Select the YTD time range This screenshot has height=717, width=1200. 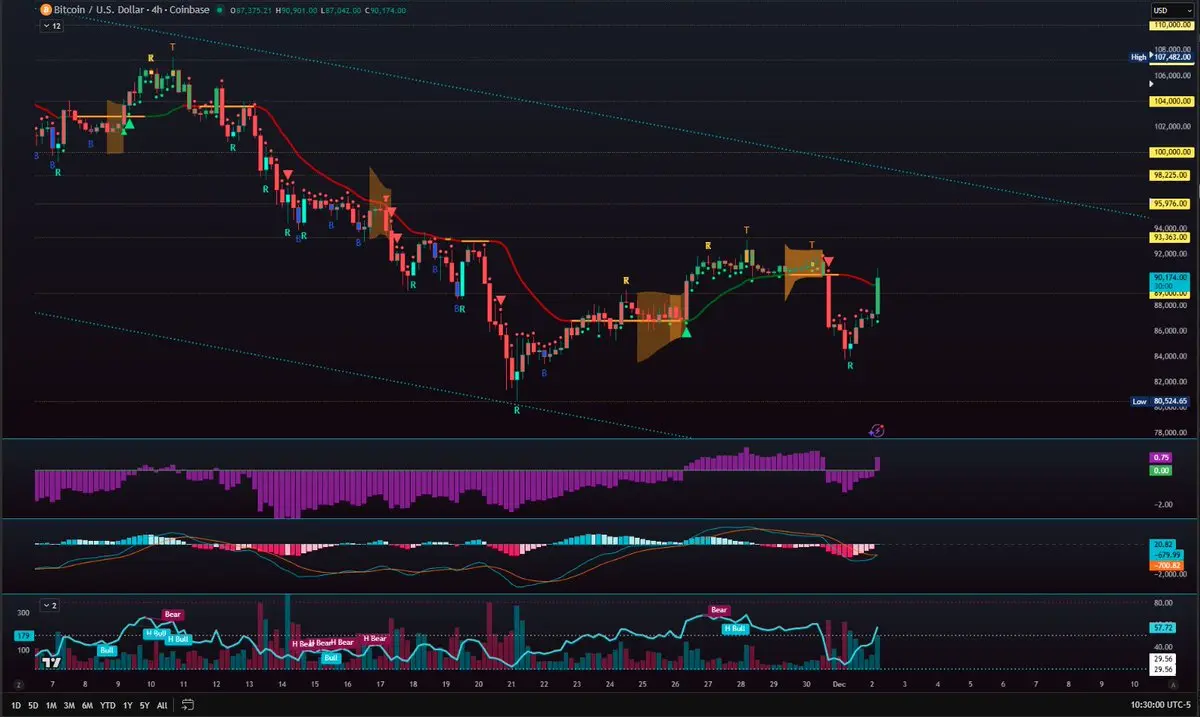pos(107,705)
